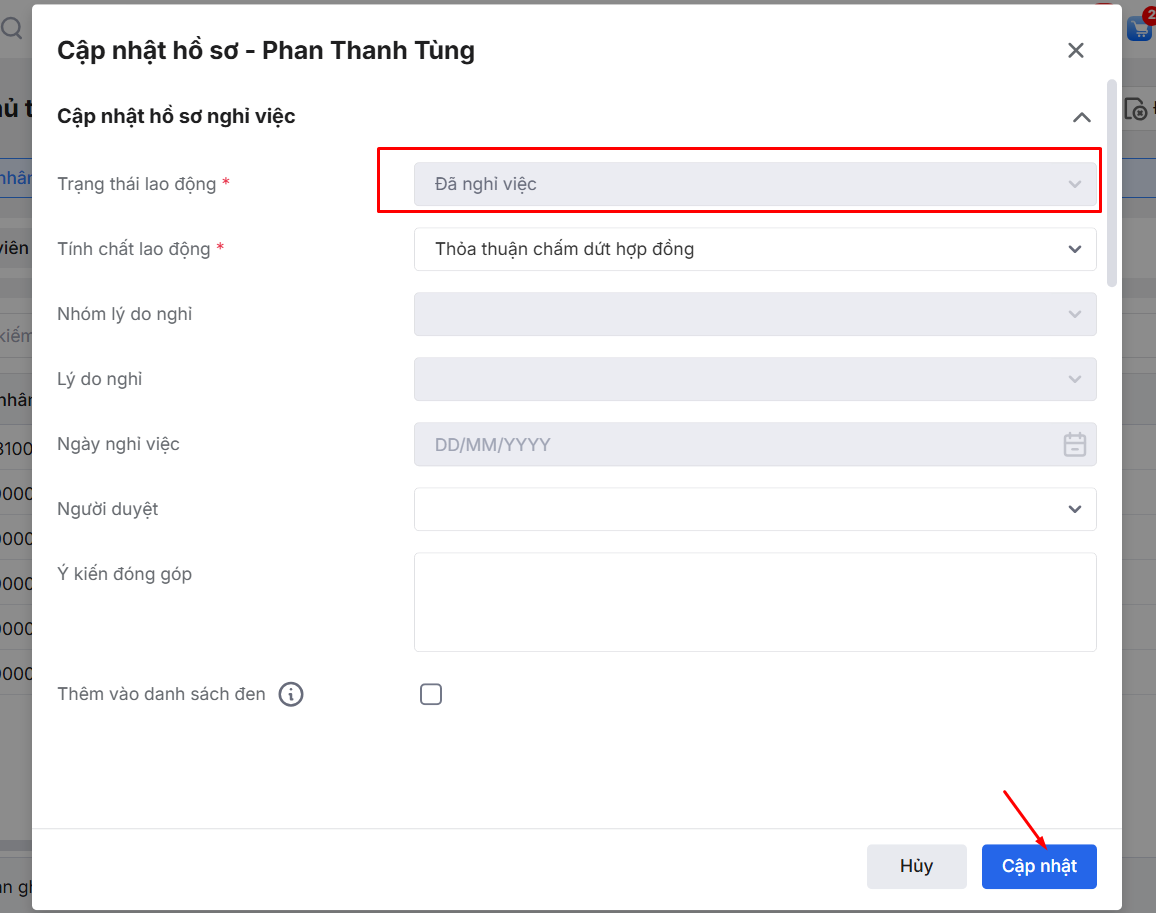Click the Ngày nghỉ việc date field
1156x913 pixels.
(x=735, y=444)
